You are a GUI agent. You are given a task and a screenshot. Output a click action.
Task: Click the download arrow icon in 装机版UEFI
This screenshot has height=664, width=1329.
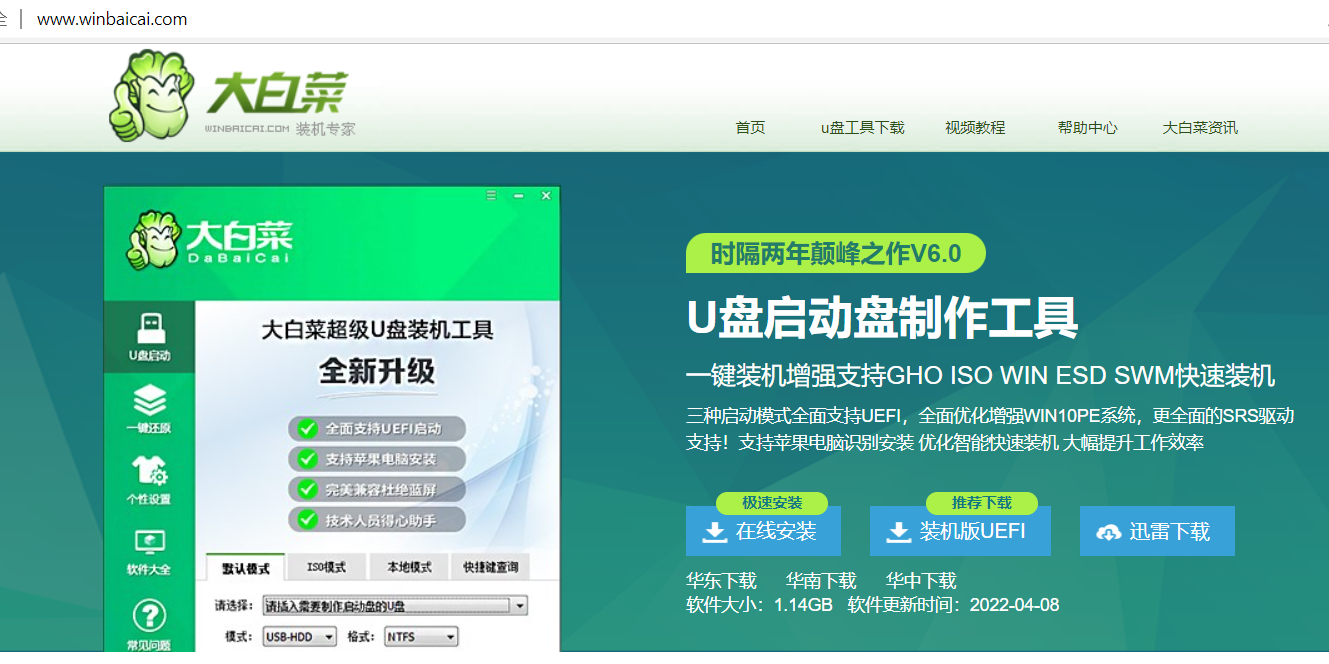[899, 532]
